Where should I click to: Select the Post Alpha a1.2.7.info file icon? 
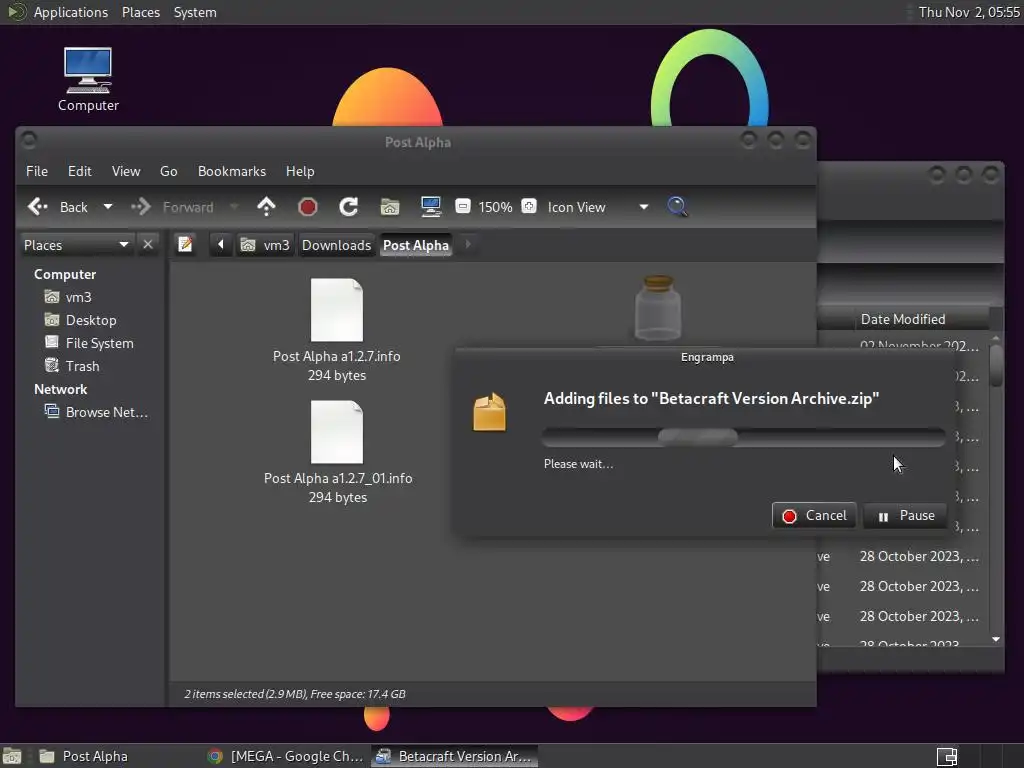[337, 310]
